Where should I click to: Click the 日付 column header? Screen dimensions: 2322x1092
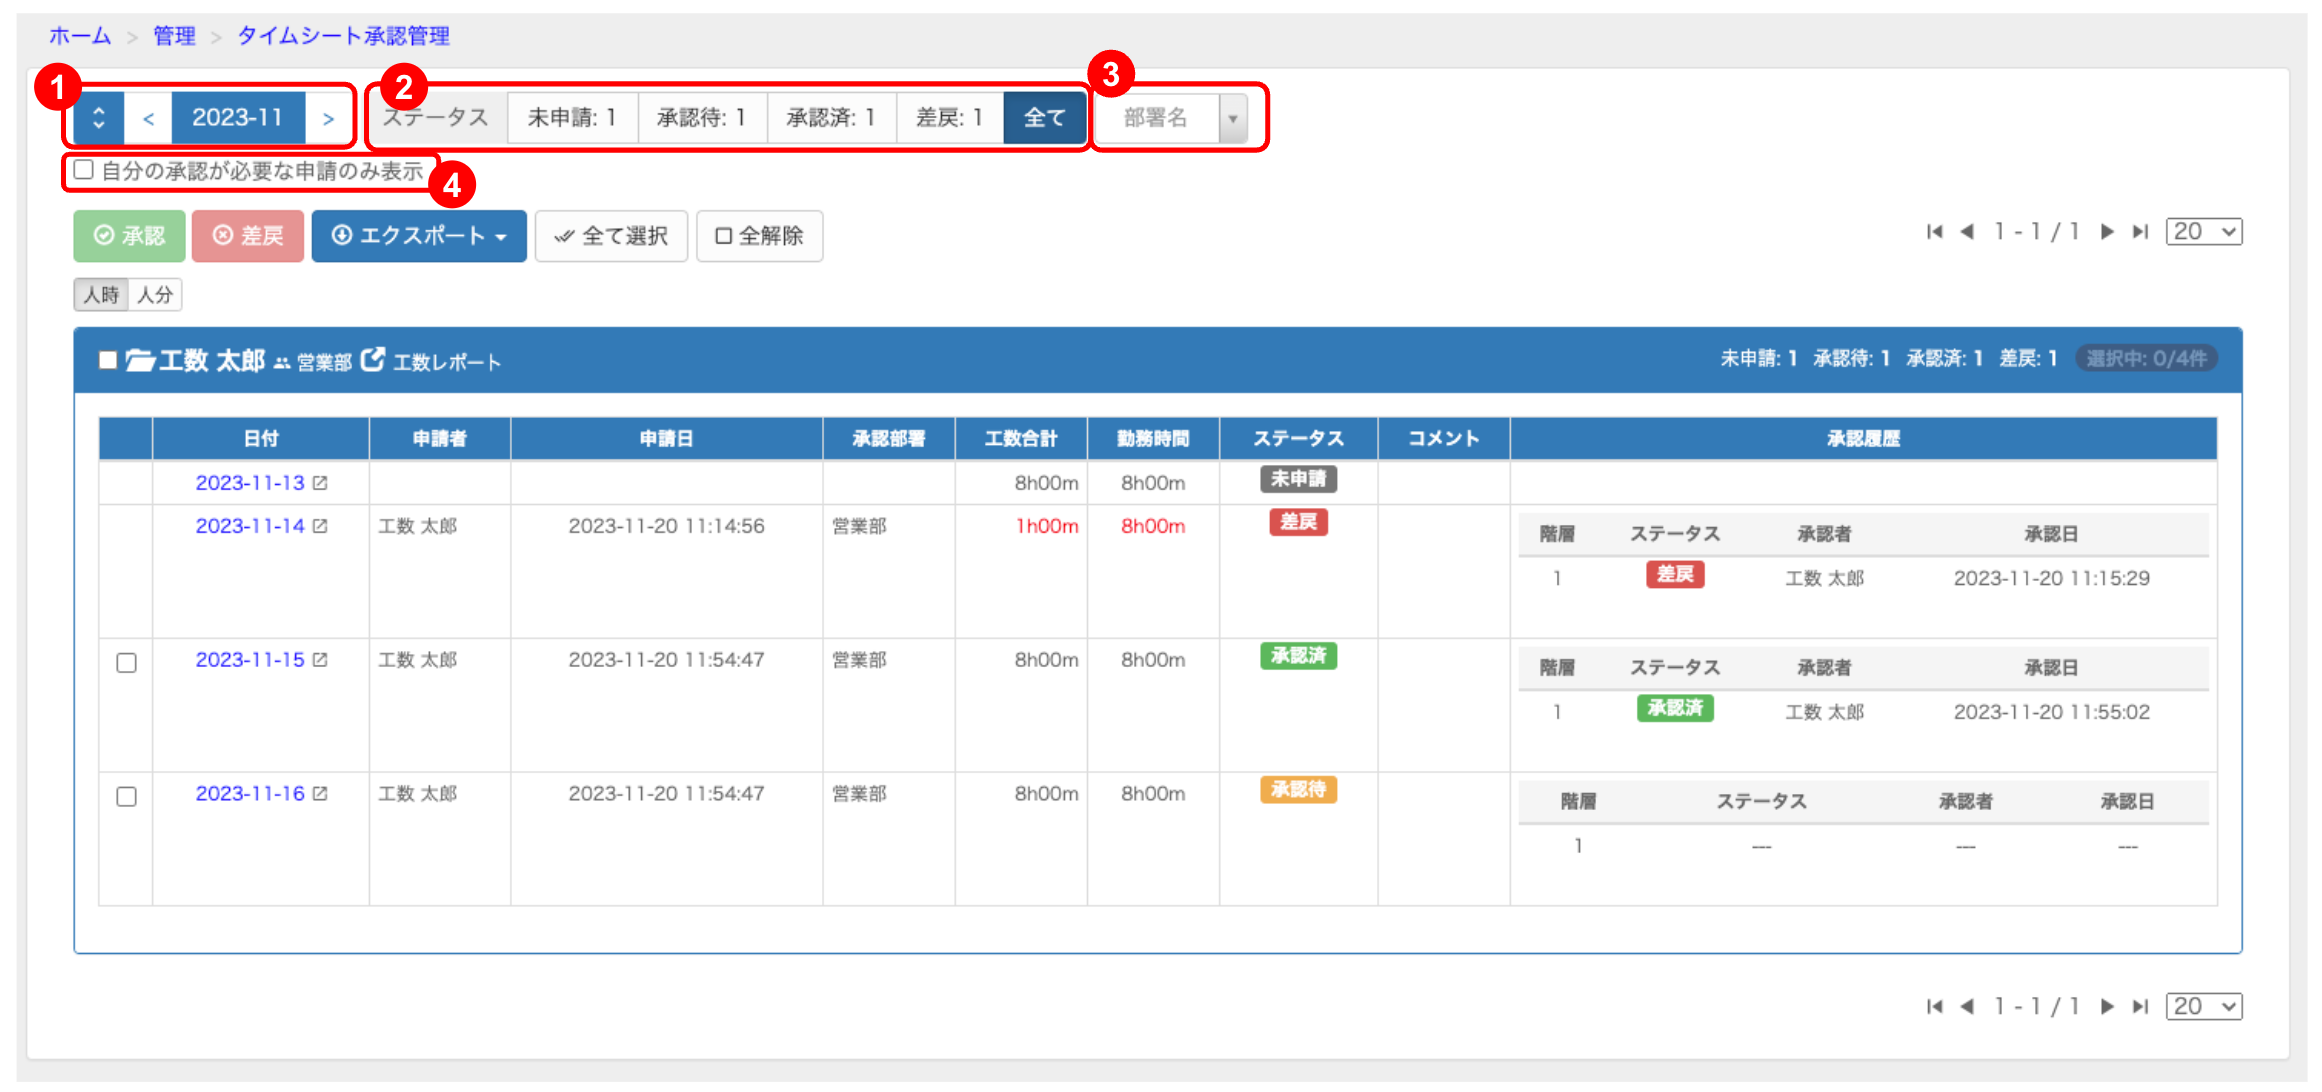[x=261, y=439]
